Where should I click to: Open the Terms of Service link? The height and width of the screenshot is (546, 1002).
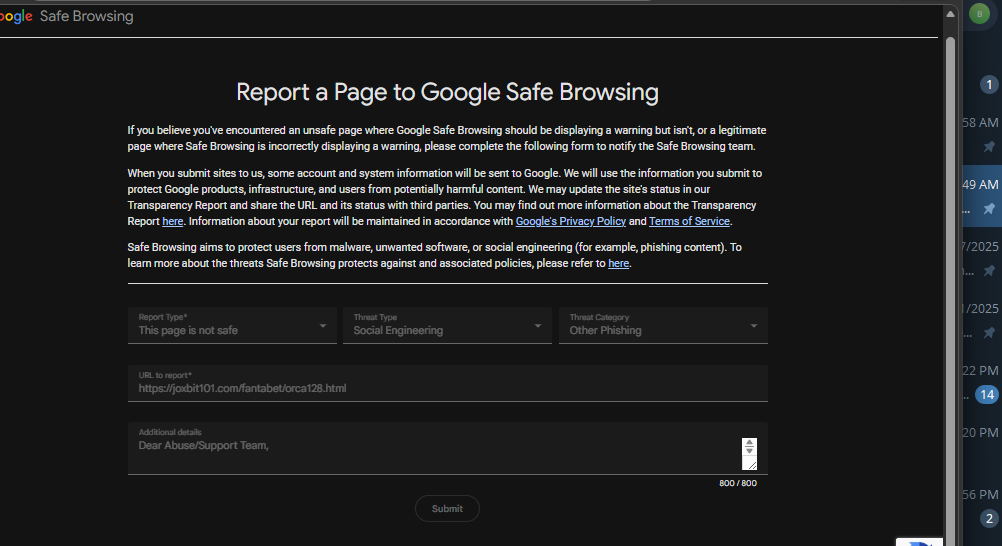pyautogui.click(x=689, y=221)
